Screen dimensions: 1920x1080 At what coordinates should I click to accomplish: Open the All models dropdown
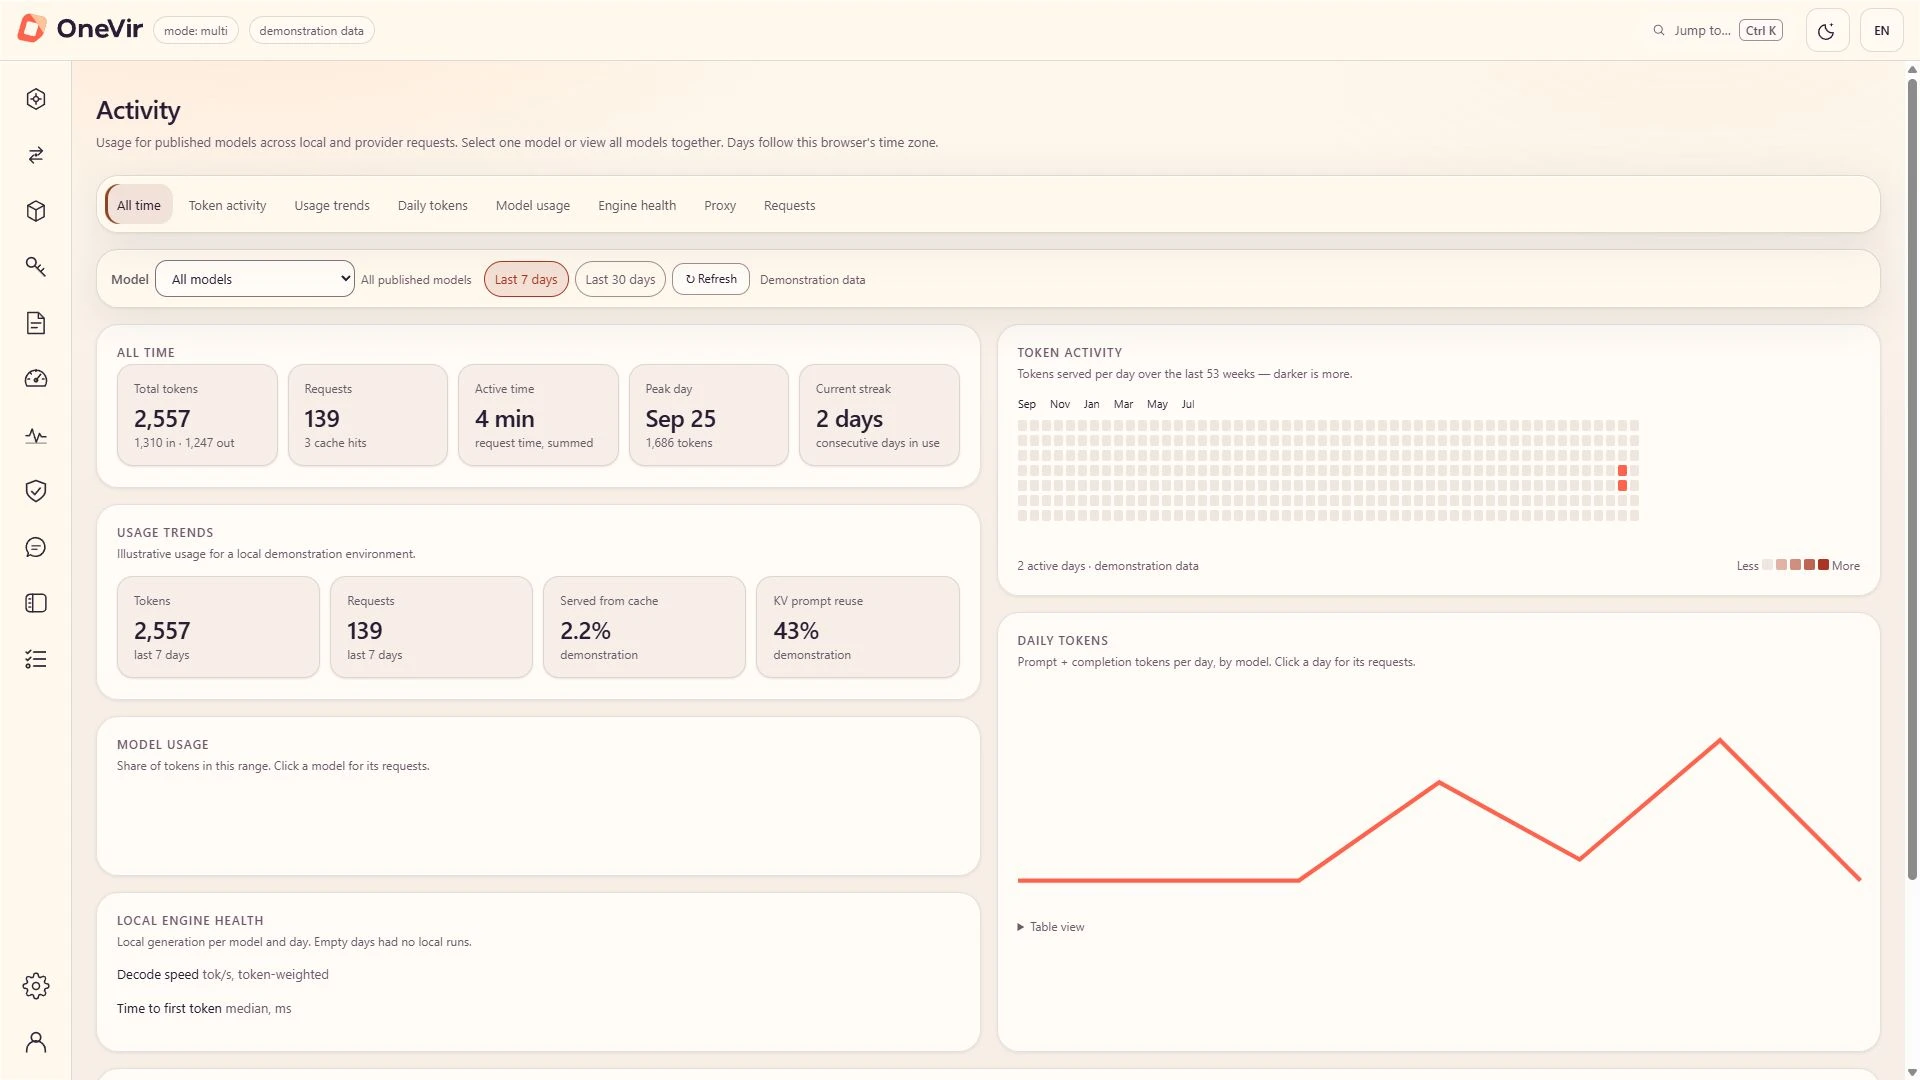255,279
